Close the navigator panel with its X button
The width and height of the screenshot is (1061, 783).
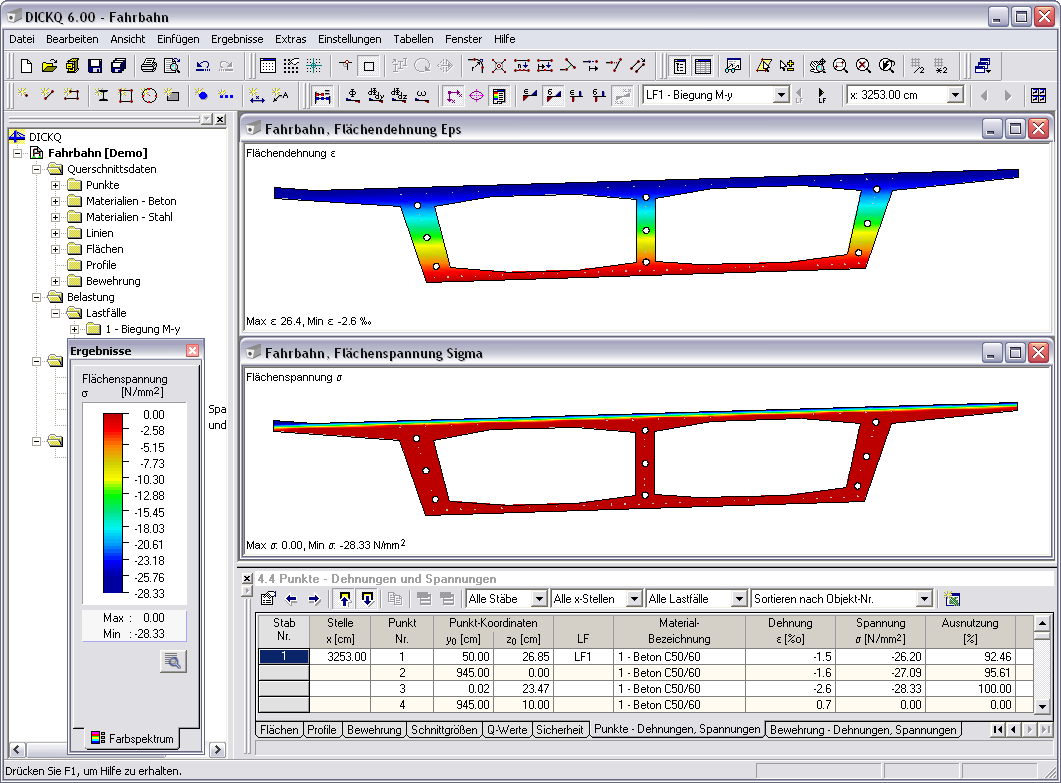pos(220,119)
